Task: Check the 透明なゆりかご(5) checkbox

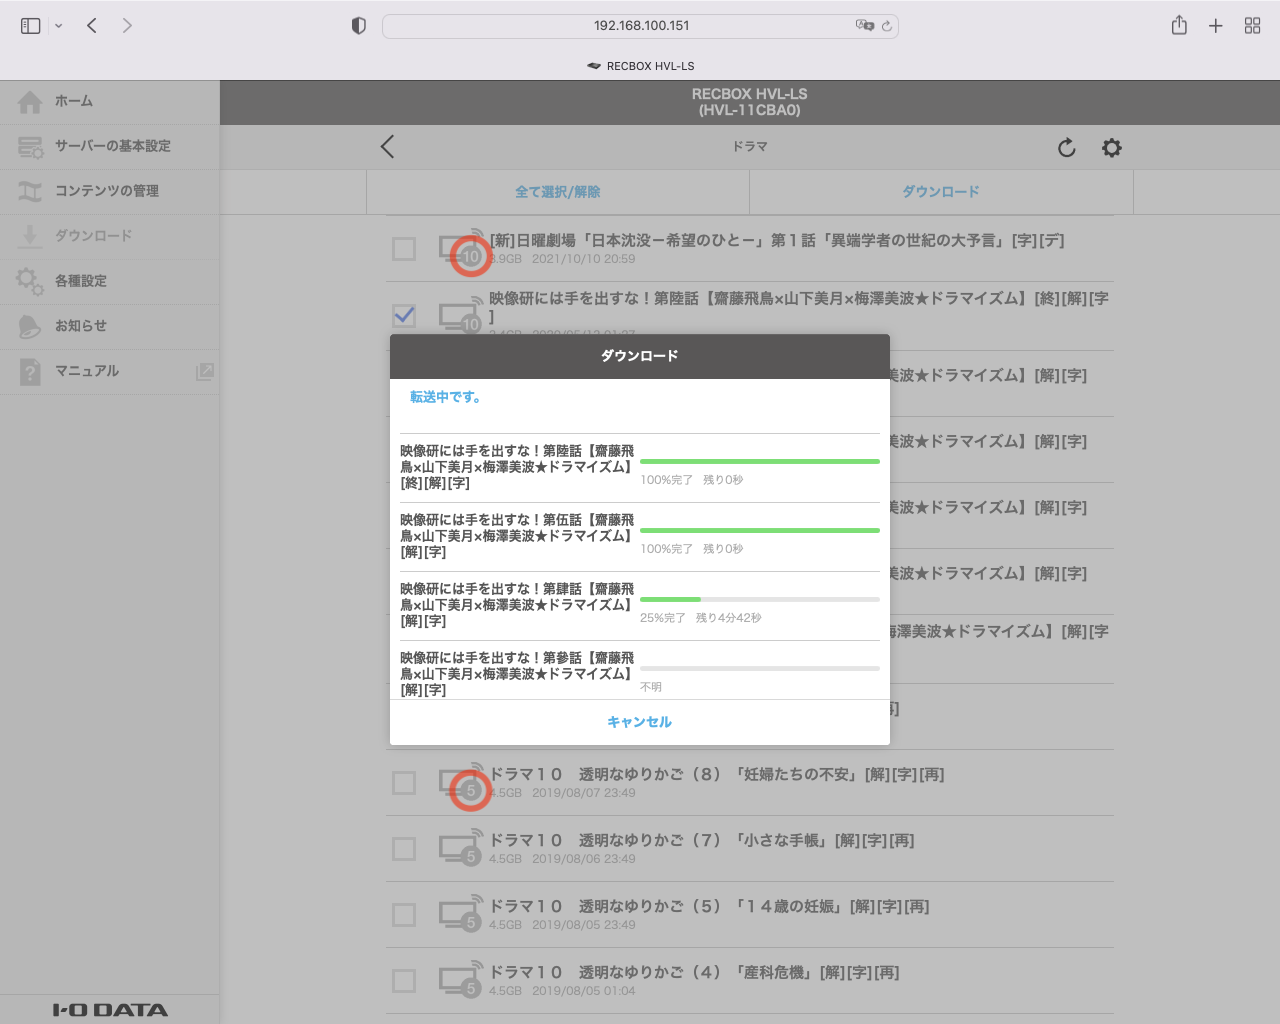Action: pyautogui.click(x=404, y=914)
